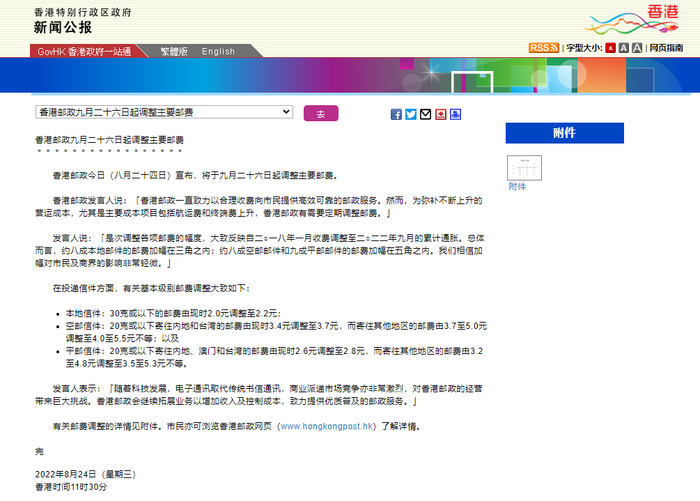This screenshot has height=501, width=700.
Task: Open the Hong Kong brand logo
Action: [x=631, y=20]
